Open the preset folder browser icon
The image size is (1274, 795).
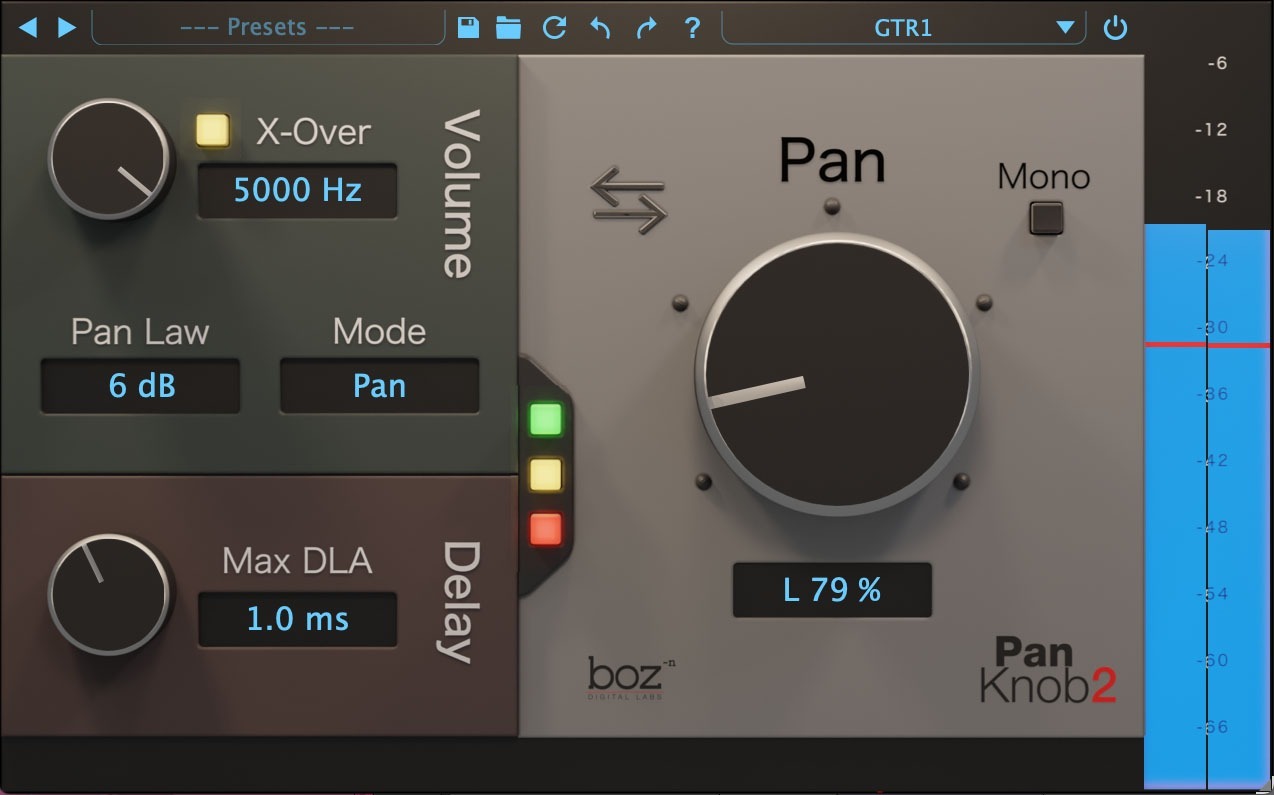pos(510,27)
